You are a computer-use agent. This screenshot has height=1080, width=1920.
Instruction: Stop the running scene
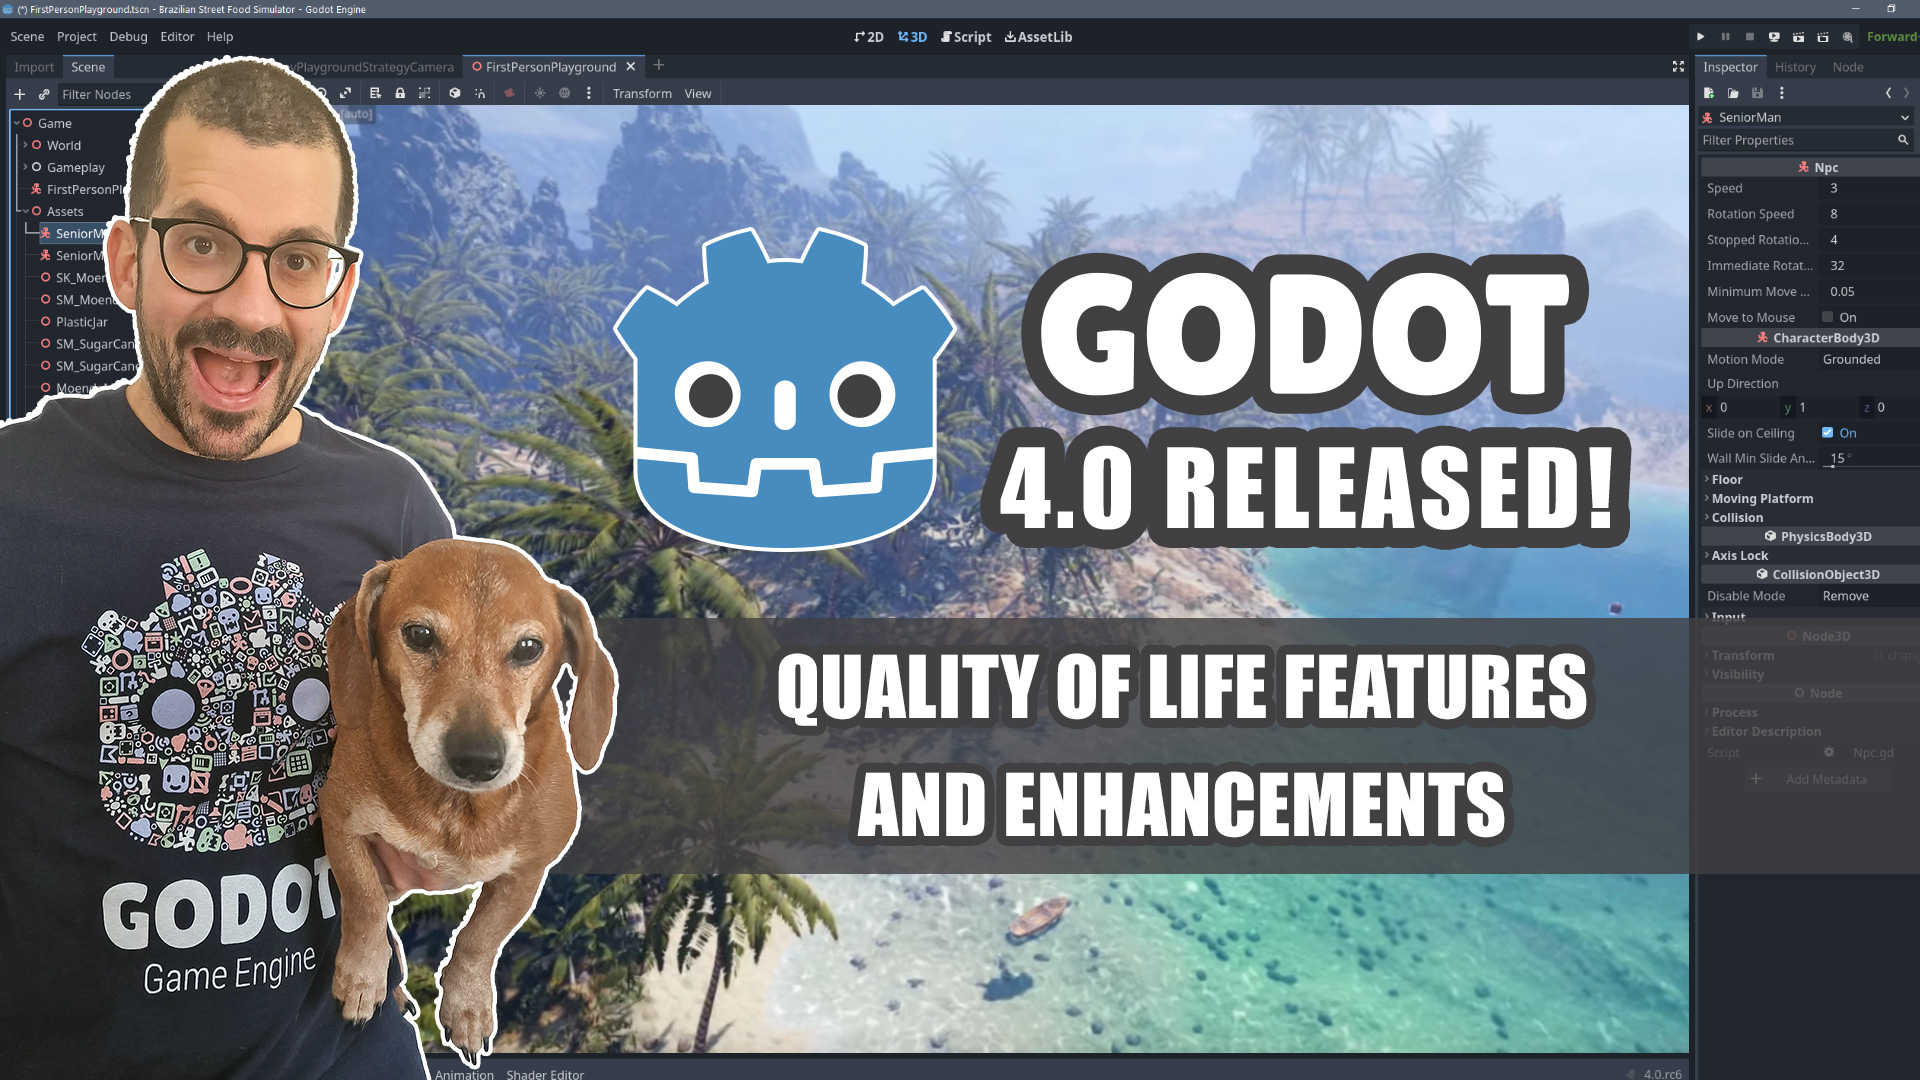[x=1749, y=37]
